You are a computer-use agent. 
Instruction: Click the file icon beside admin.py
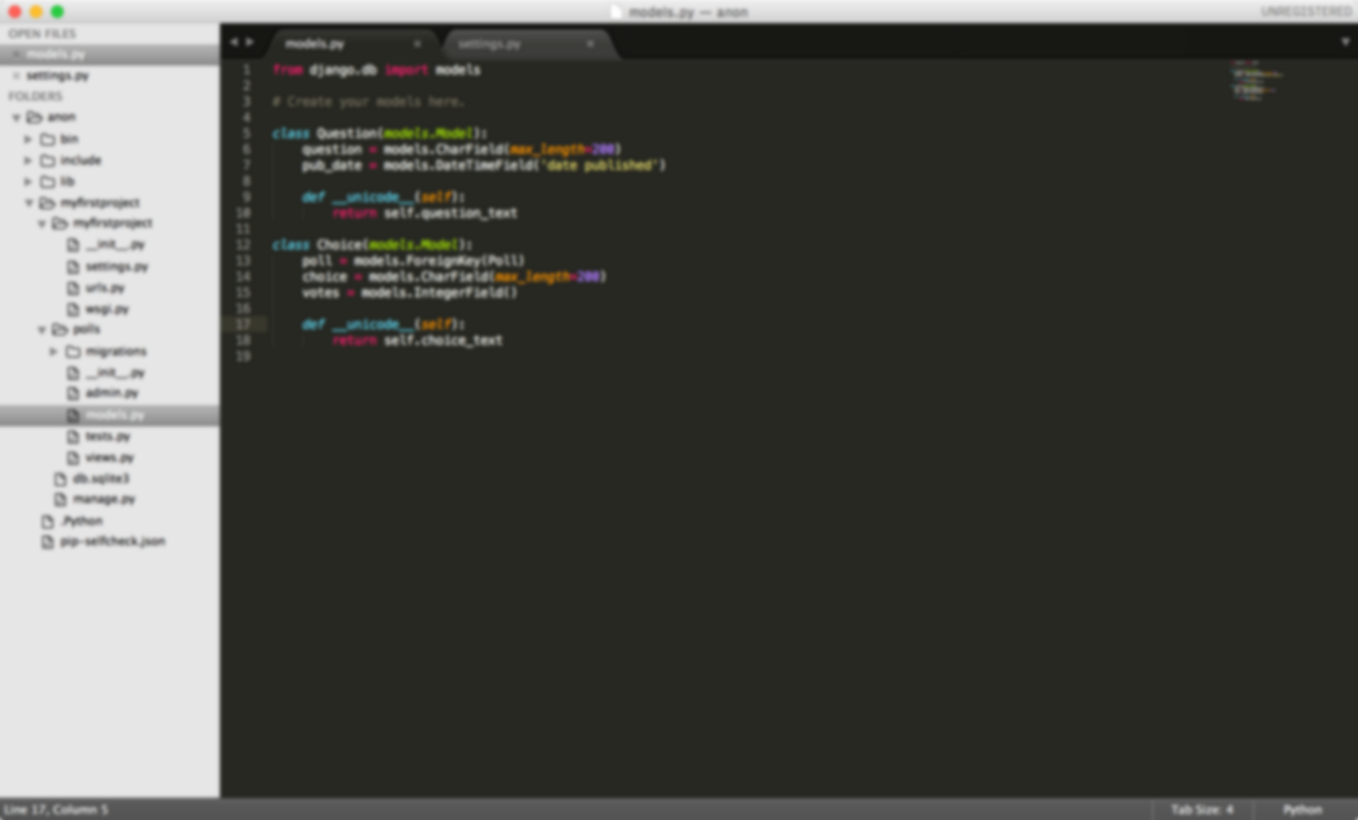[x=73, y=393]
